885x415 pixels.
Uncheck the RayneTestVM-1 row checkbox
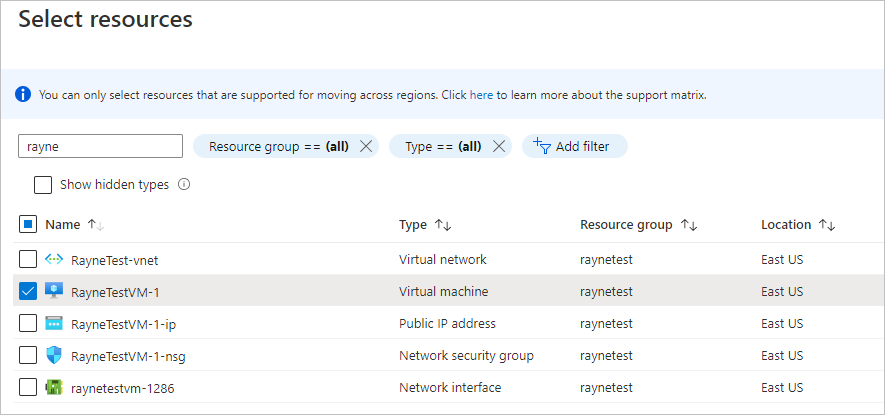[28, 291]
